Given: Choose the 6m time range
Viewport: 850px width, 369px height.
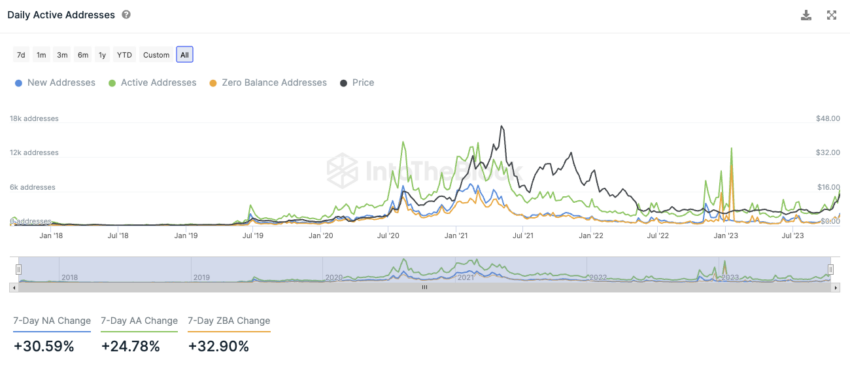Looking at the screenshot, I should tap(83, 55).
